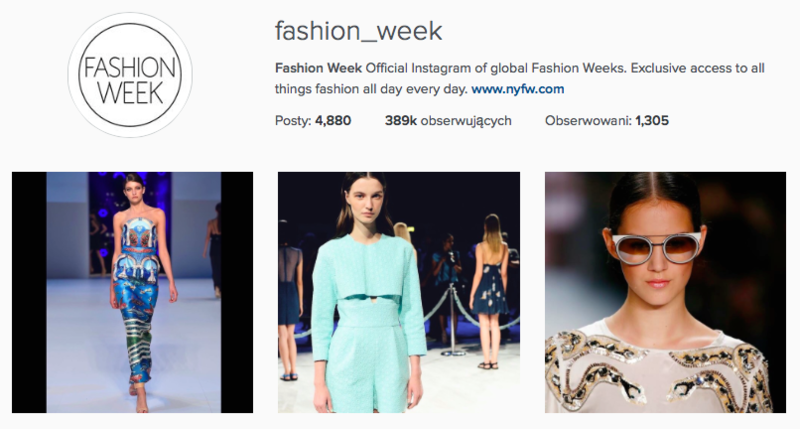Click the 1,305 following number
The image size is (800, 429).
coord(652,120)
